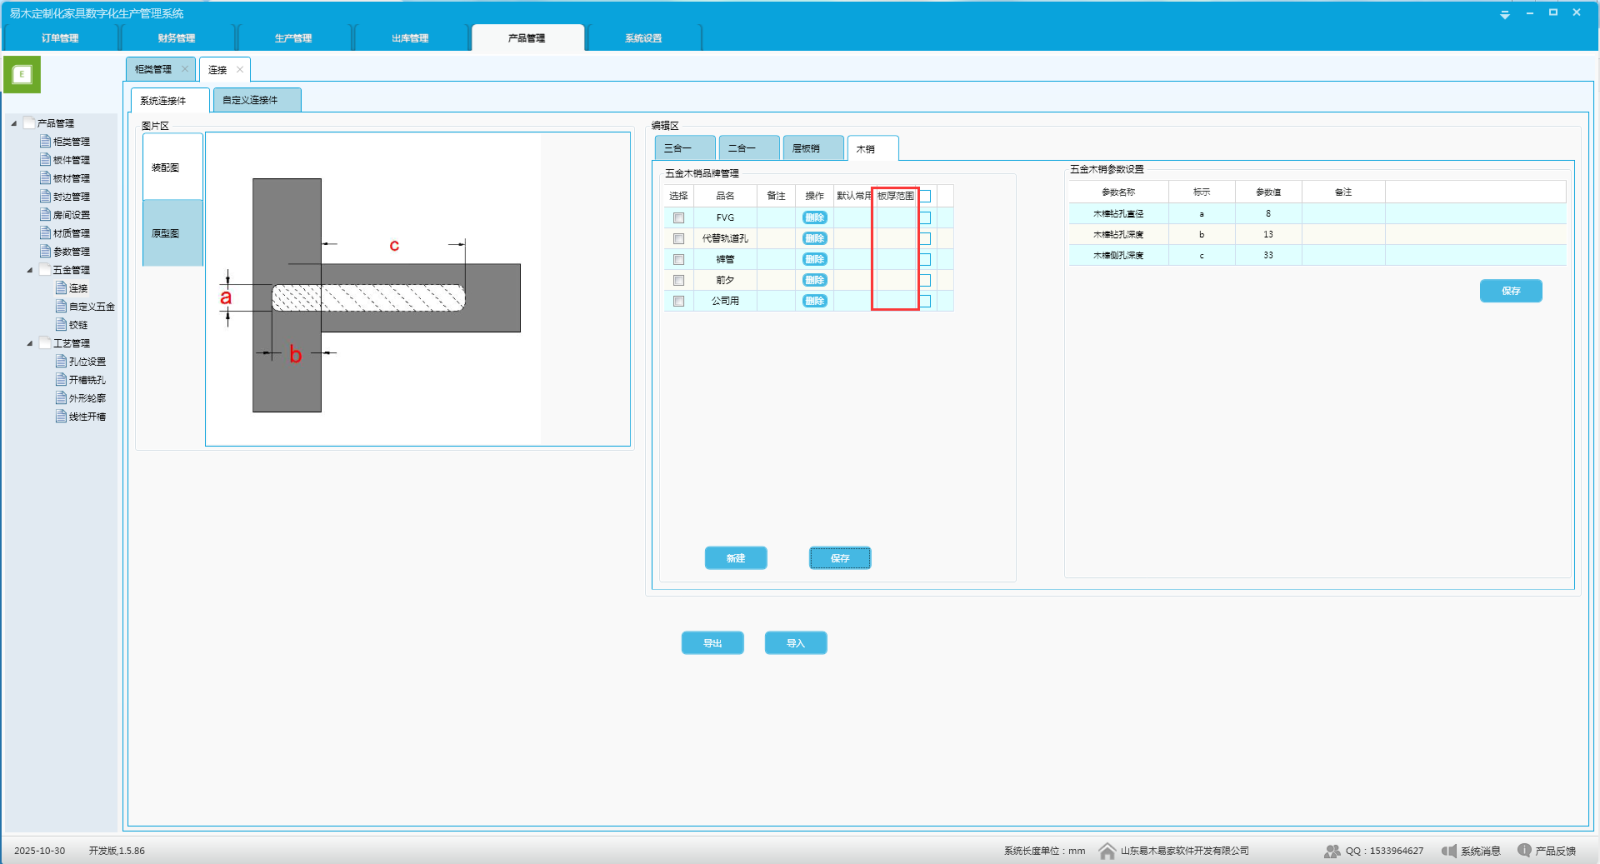Tick the checkbox for 代替轨道孔 row
This screenshot has width=1600, height=864.
[x=679, y=239]
